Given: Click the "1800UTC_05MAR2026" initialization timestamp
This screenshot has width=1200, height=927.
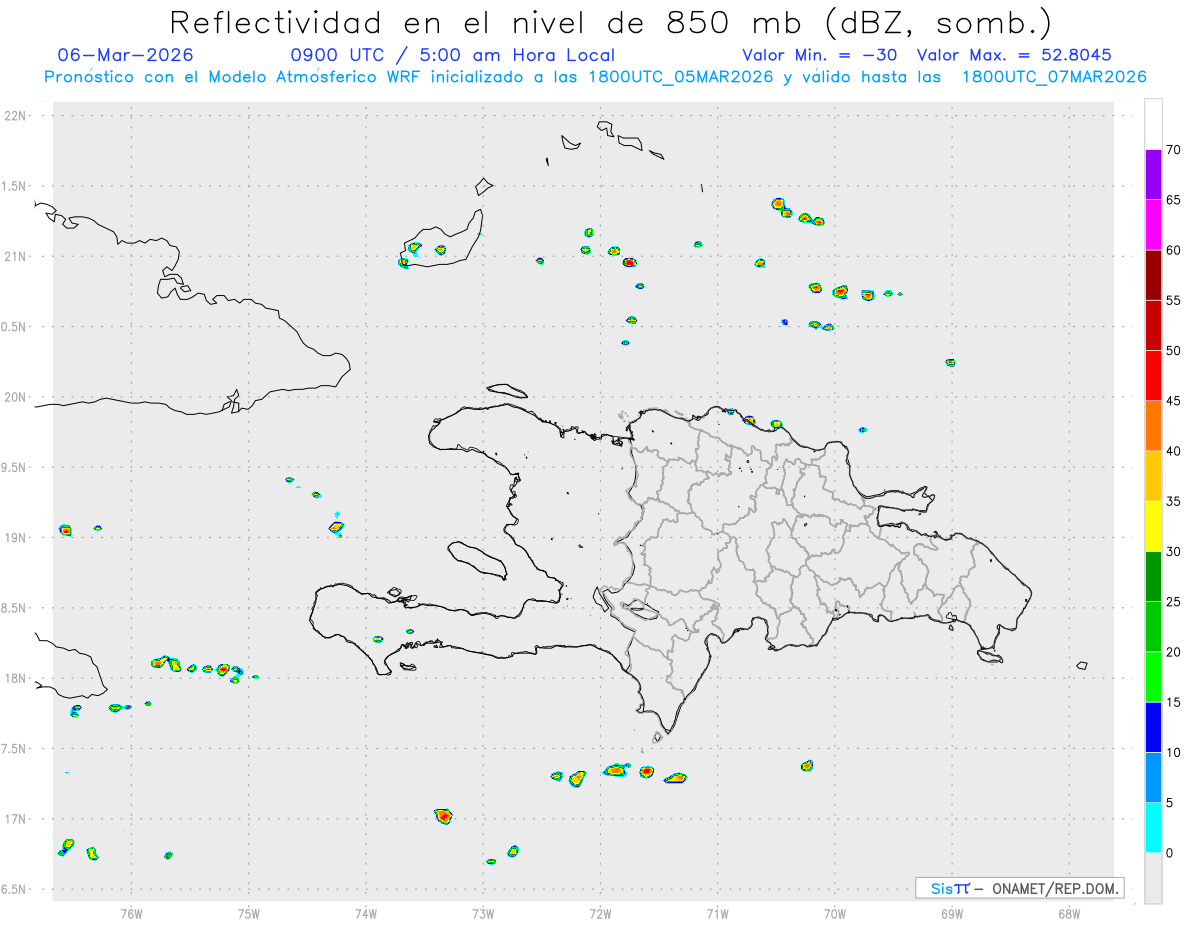Looking at the screenshot, I should [x=680, y=77].
